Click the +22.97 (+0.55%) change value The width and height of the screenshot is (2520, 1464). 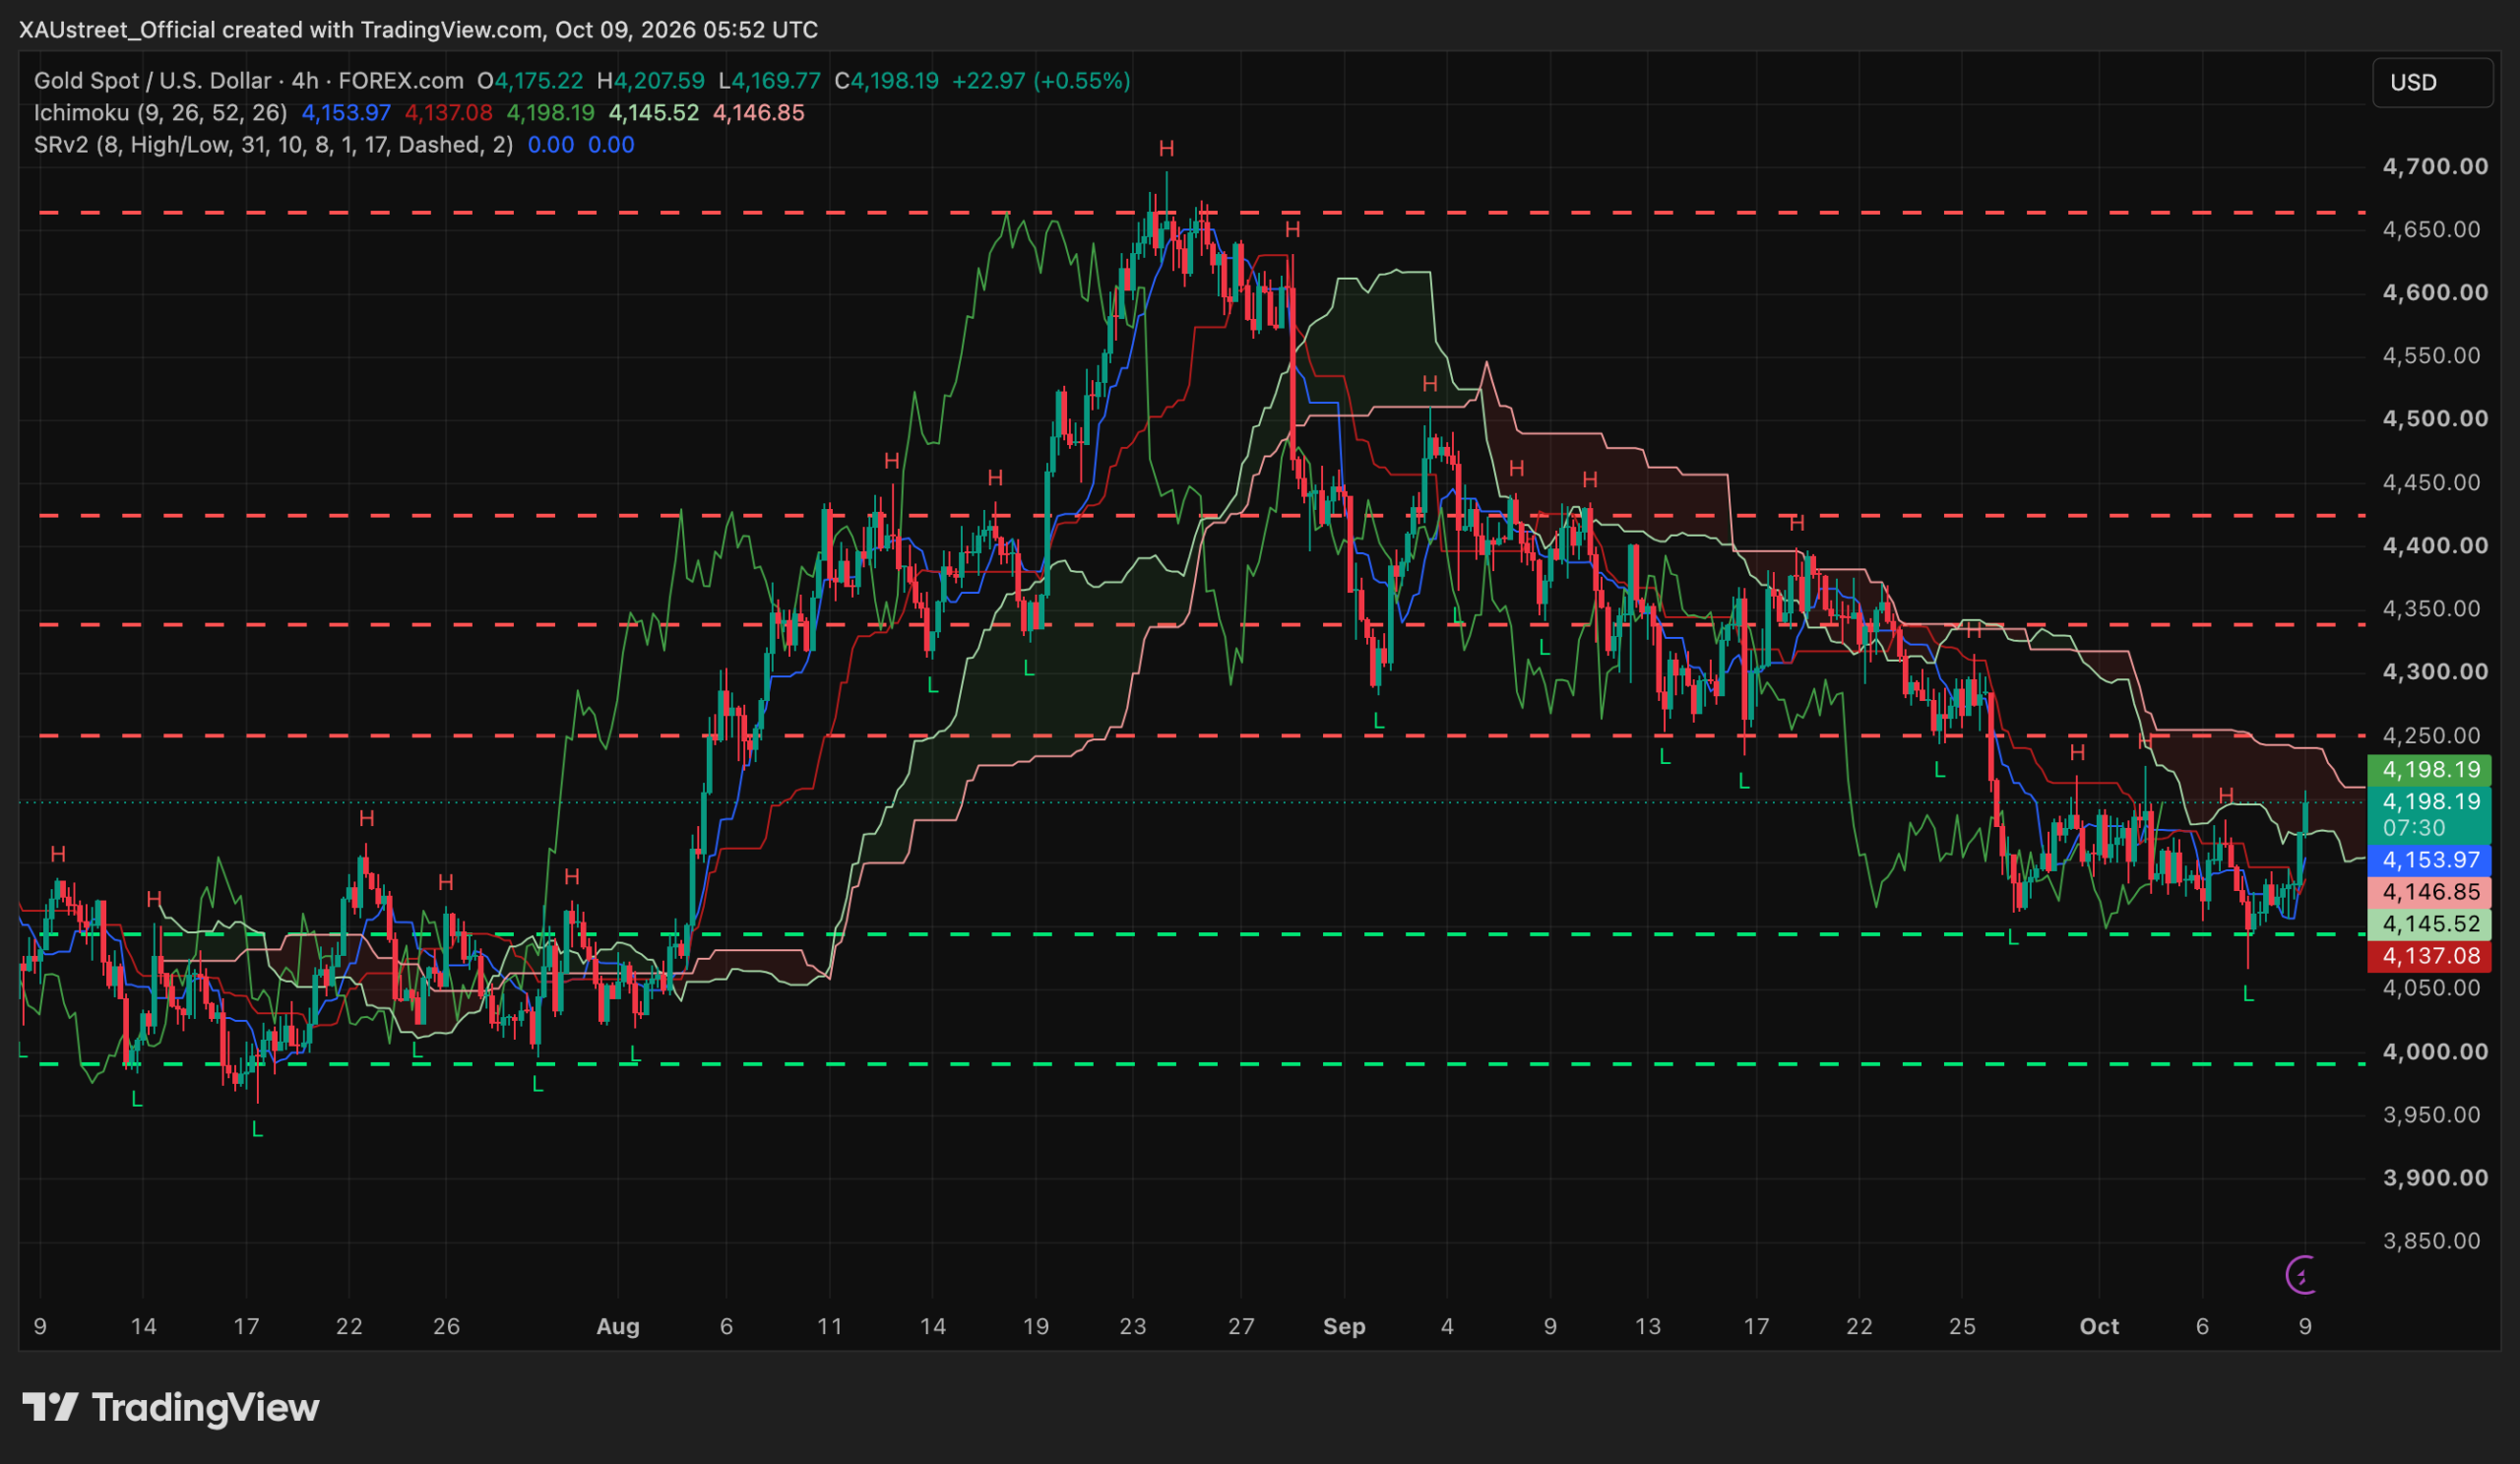pos(1041,81)
